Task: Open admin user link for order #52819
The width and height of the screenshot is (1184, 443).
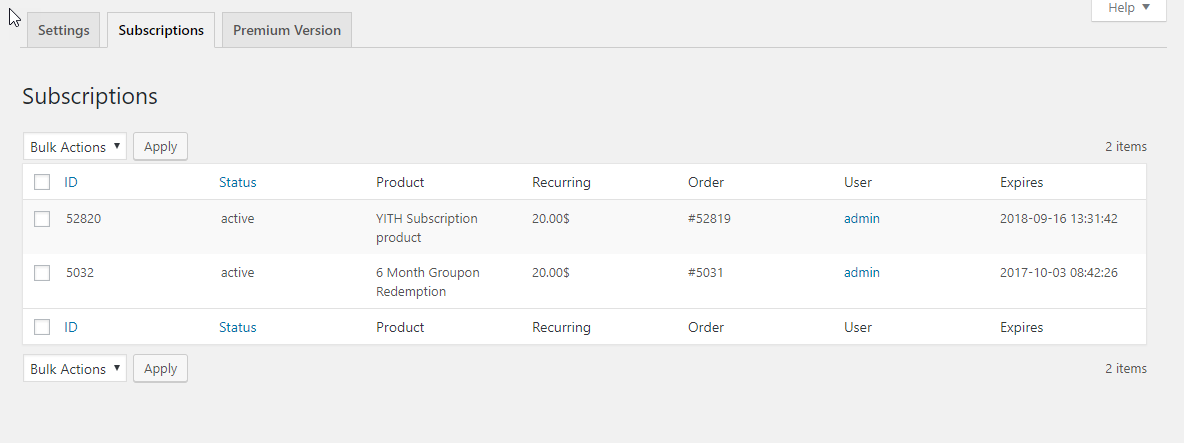Action: tap(862, 219)
